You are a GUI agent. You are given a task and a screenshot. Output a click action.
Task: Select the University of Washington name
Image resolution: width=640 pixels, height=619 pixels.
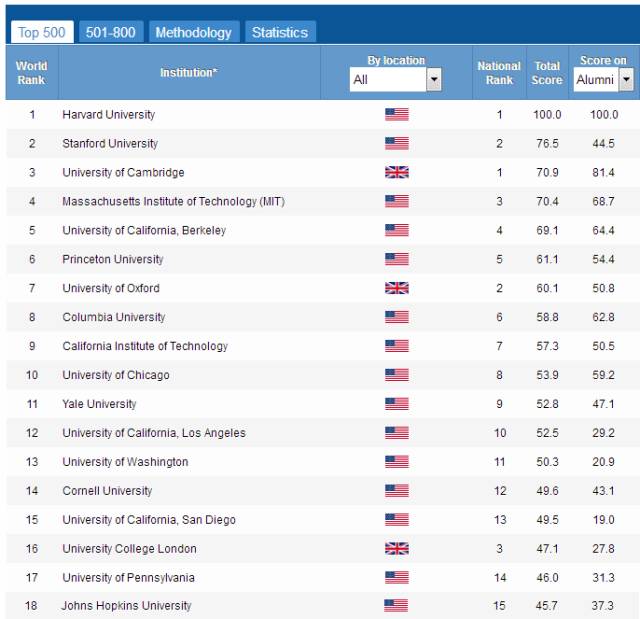coord(125,462)
